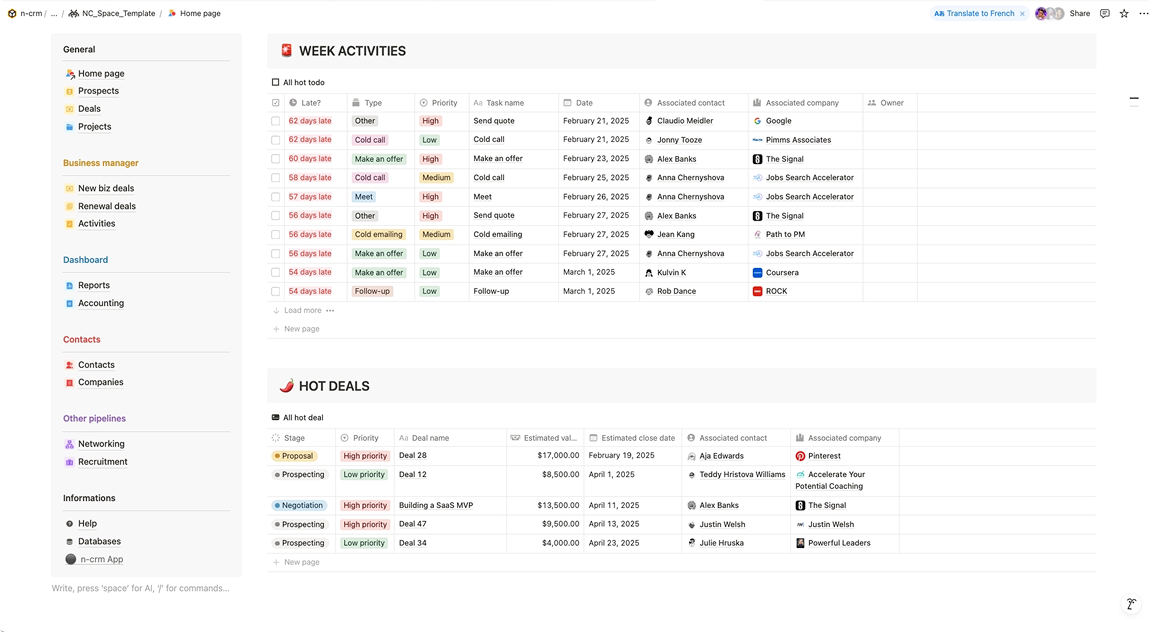Open Accounting page from sidebar
This screenshot has width=1150, height=632.
(x=101, y=303)
